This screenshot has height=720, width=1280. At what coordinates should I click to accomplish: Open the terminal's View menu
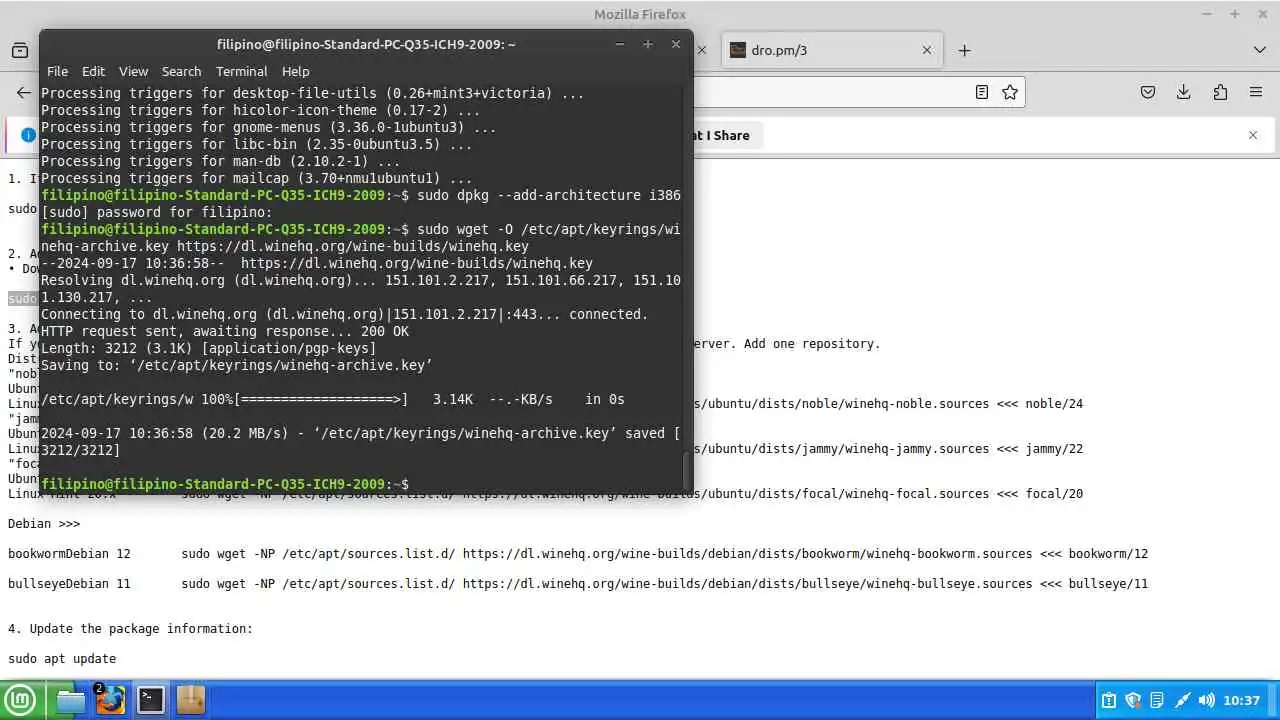click(x=133, y=71)
